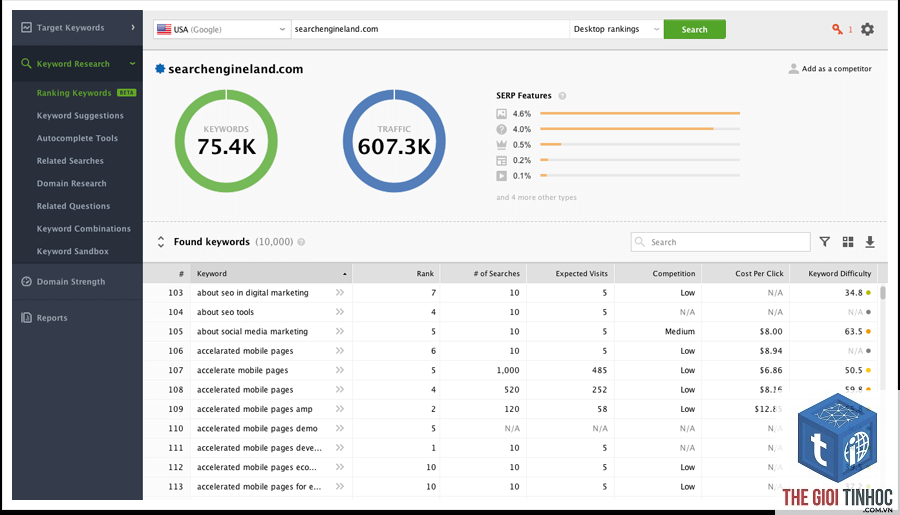Click the help icon beside SERP Features
The image size is (900, 515).
click(562, 96)
